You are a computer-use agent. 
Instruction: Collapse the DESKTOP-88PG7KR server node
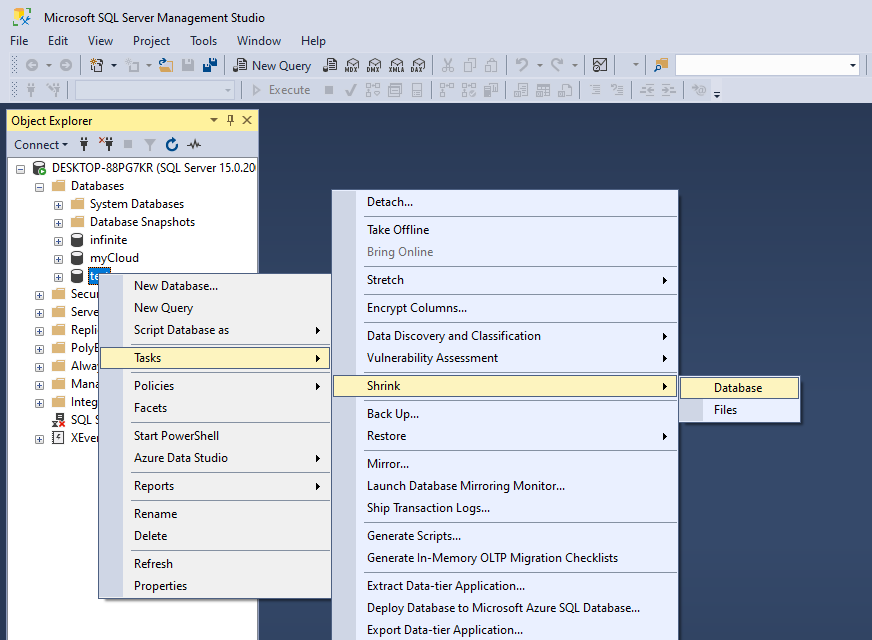coord(21,169)
